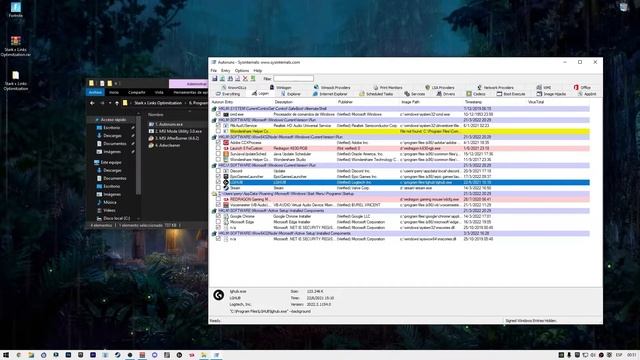This screenshot has width=640, height=360.
Task: Enable the Discord entry checkbox
Action: 218,171
